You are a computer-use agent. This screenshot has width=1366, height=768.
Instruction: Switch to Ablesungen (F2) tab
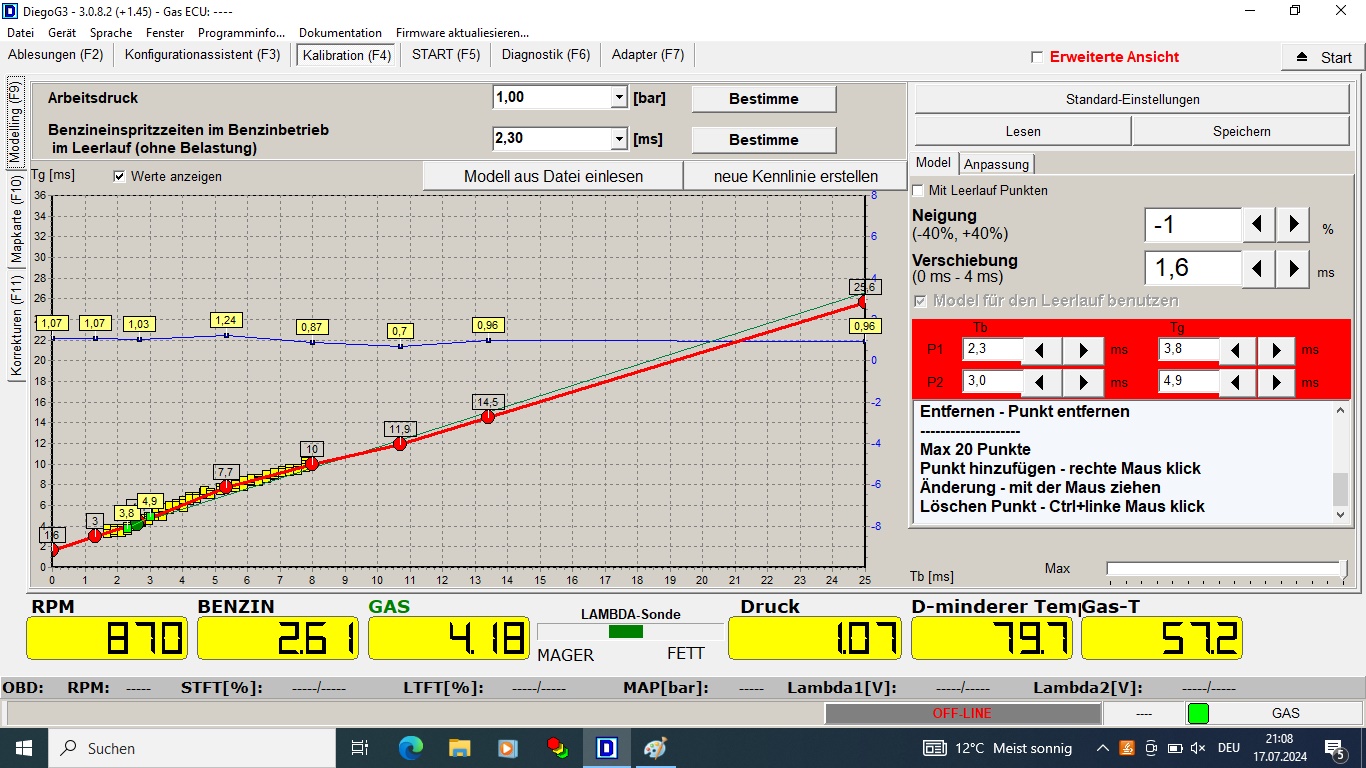coord(56,55)
